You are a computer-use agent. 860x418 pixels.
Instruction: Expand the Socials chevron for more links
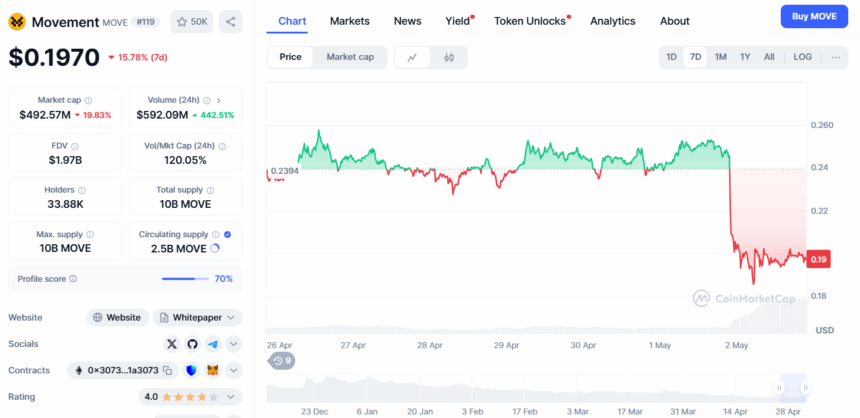(x=234, y=344)
